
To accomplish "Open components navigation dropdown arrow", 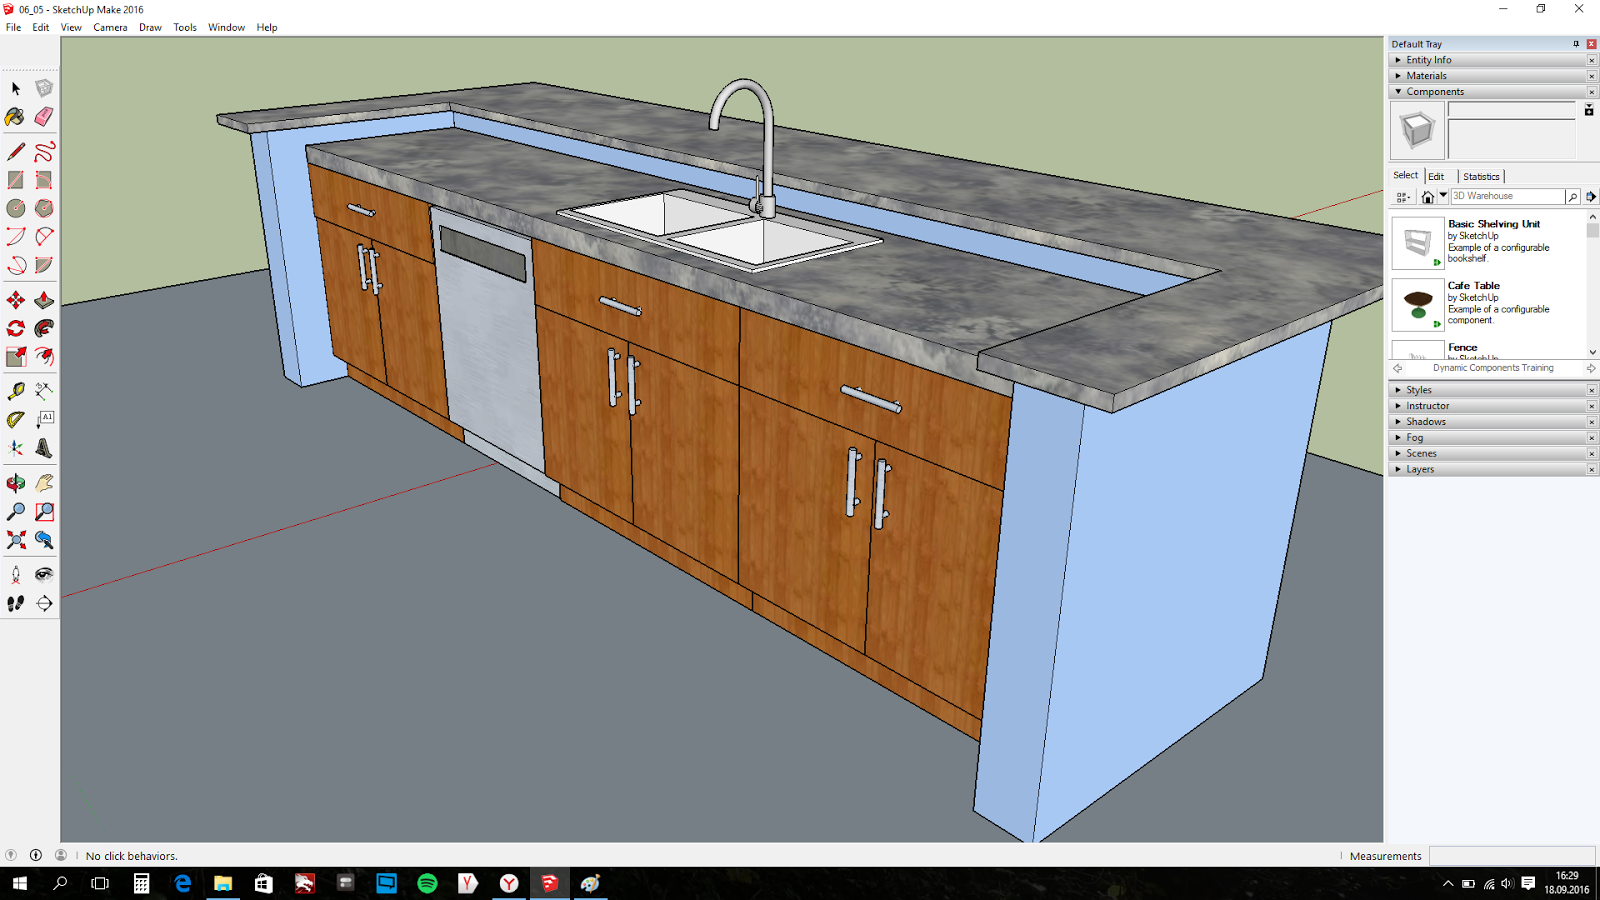I will click(1443, 196).
